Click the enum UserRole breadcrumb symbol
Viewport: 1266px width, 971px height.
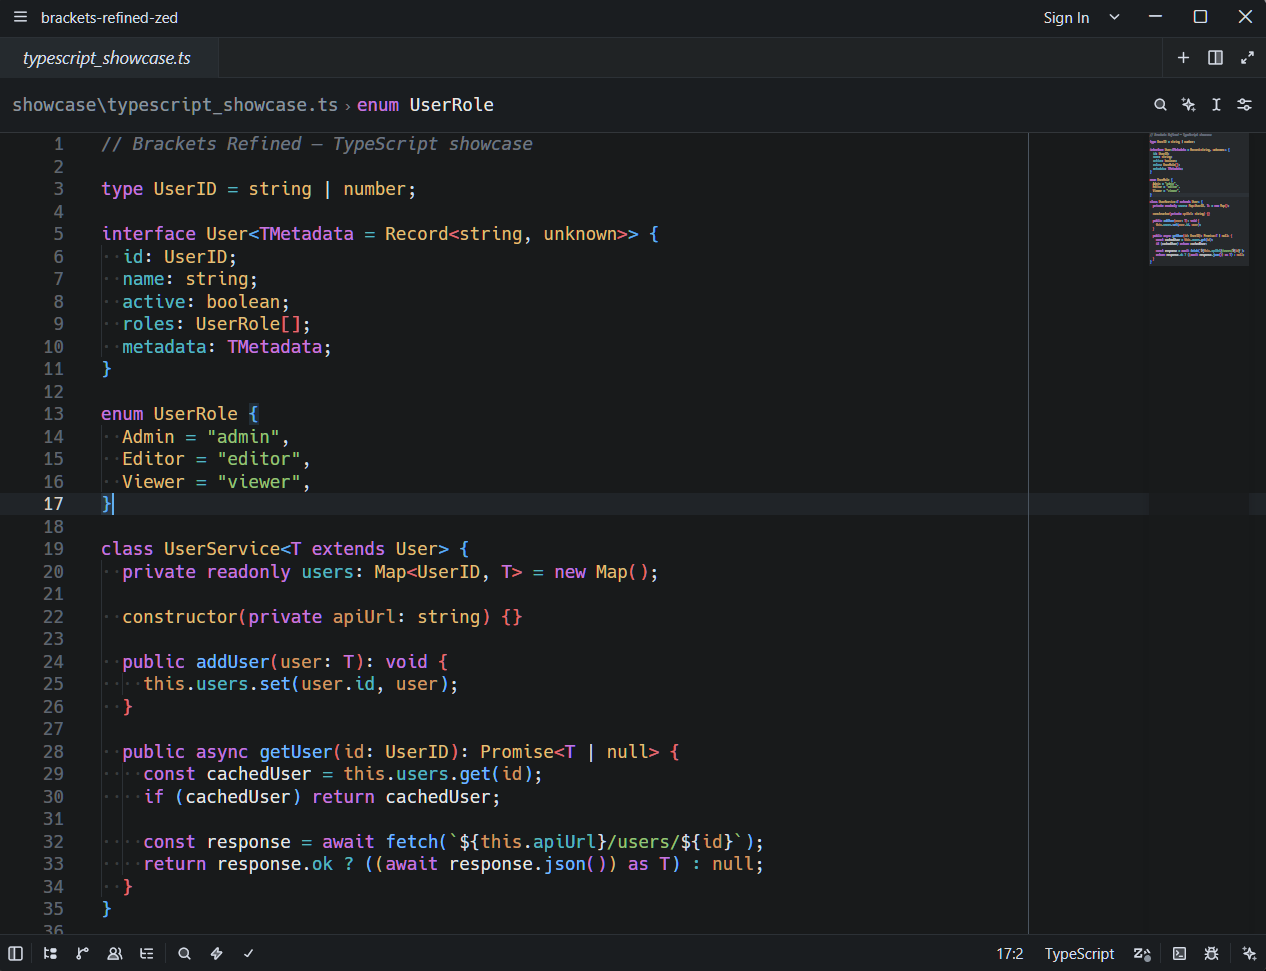pyautogui.click(x=425, y=105)
